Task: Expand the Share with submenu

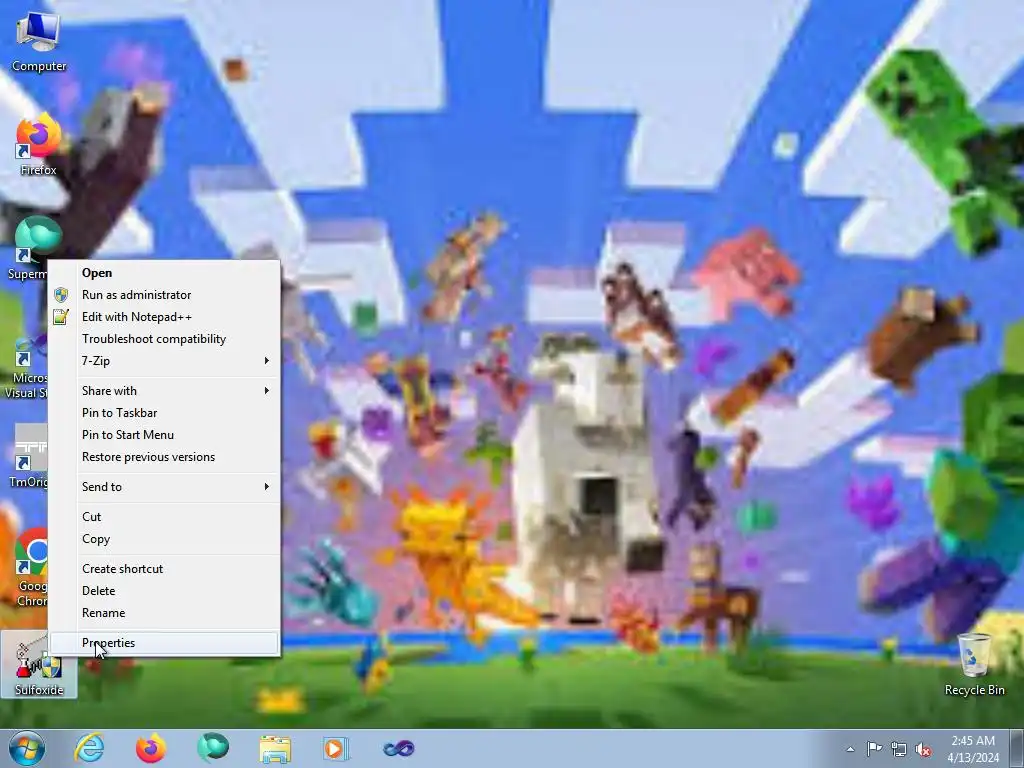Action: tap(165, 391)
